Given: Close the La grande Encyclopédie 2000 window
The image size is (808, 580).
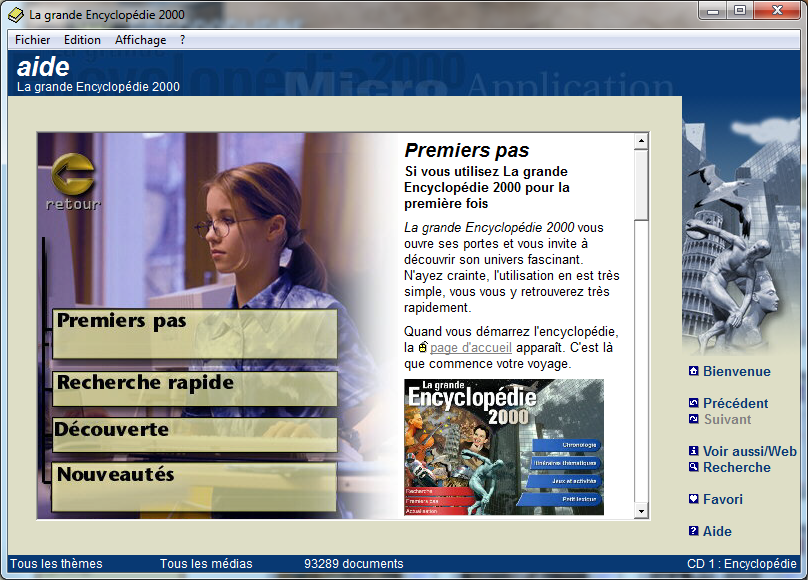Looking at the screenshot, I should click(777, 11).
